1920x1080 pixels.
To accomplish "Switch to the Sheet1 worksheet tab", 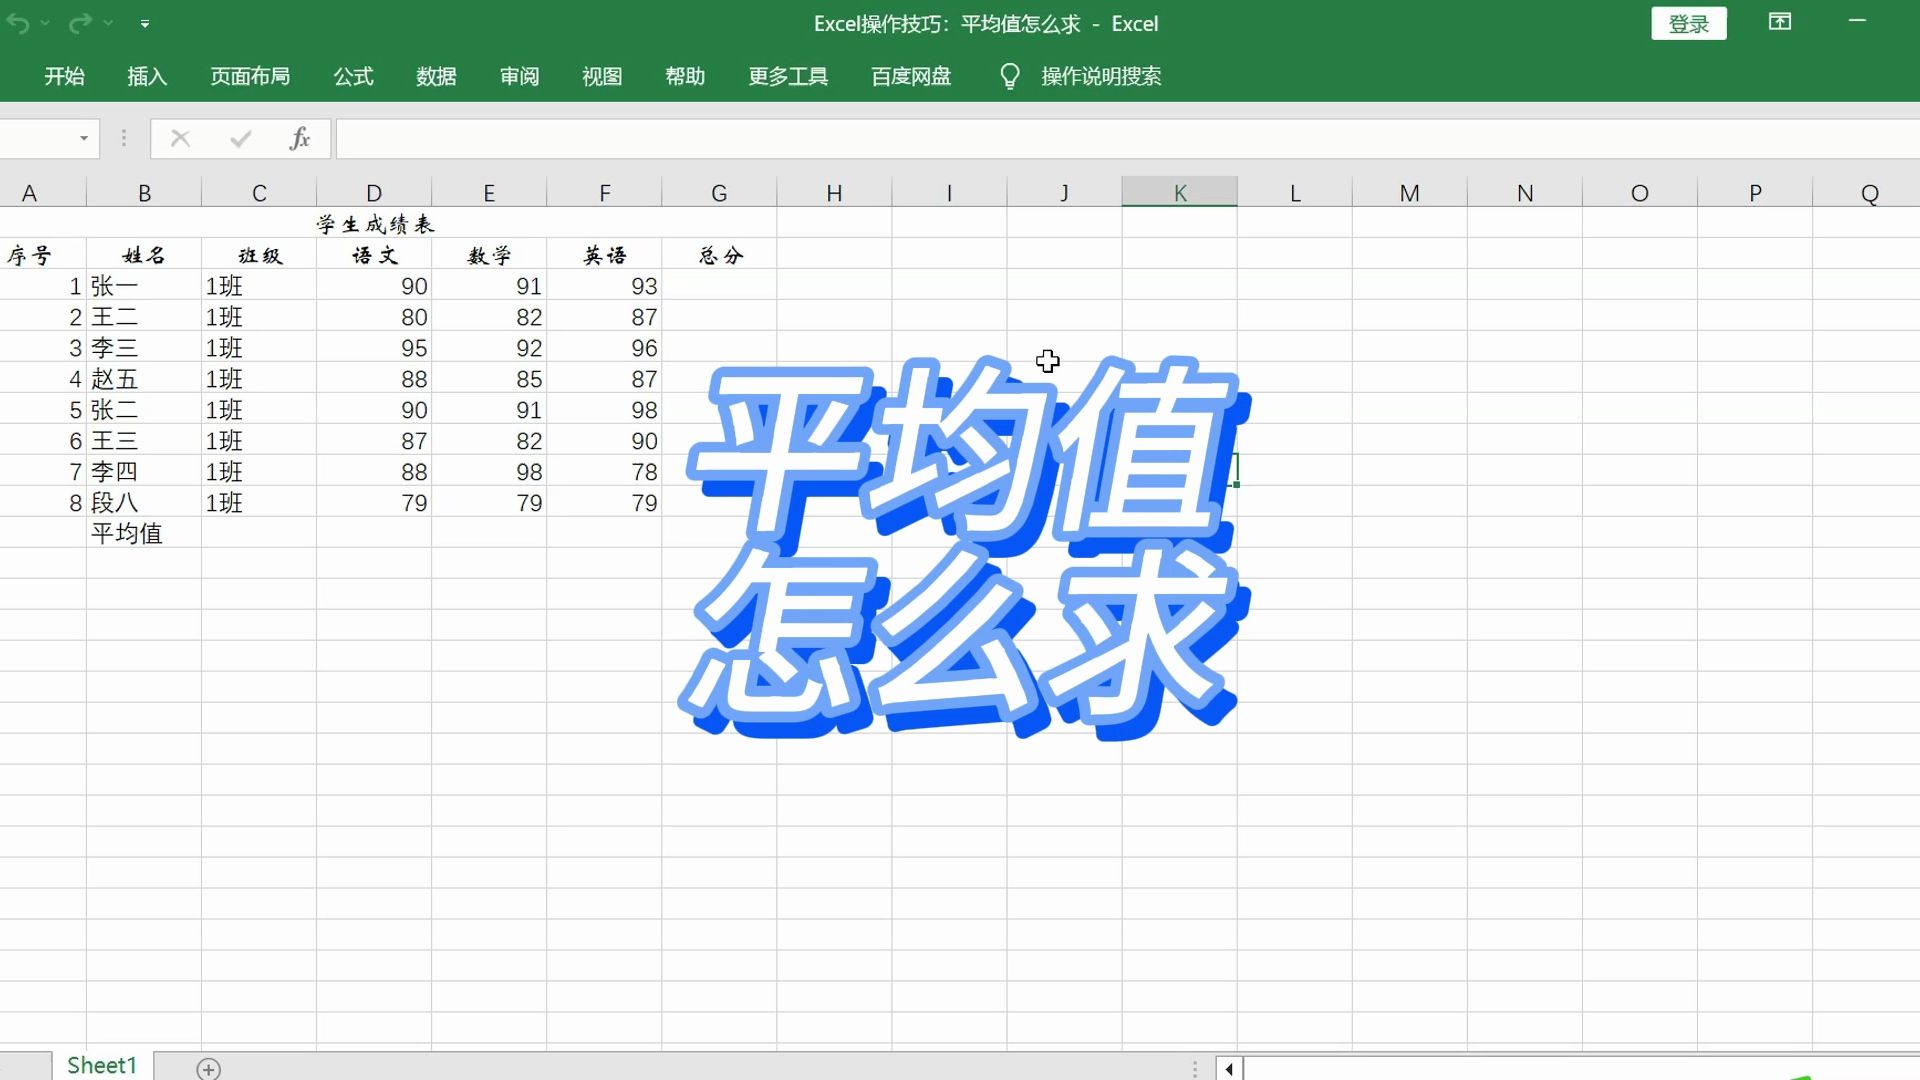I will pyautogui.click(x=102, y=1066).
